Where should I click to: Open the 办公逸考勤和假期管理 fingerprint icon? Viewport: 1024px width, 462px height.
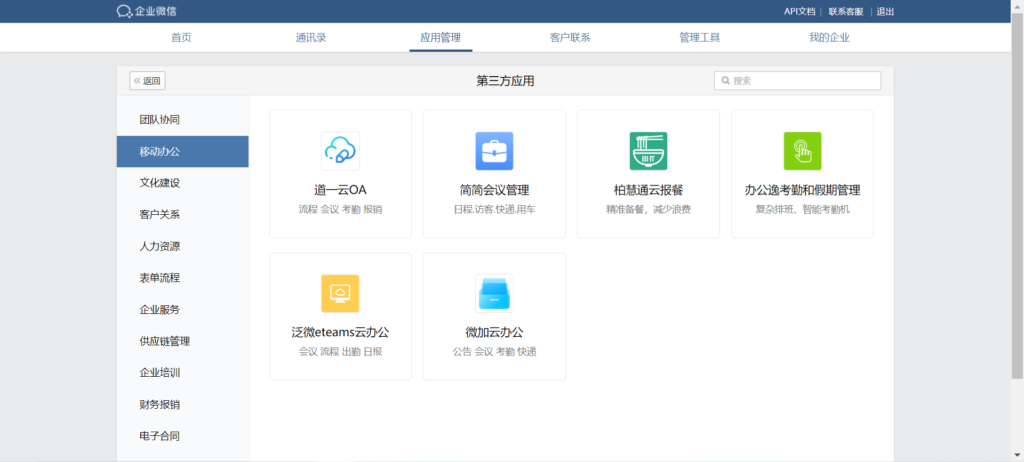coord(803,151)
